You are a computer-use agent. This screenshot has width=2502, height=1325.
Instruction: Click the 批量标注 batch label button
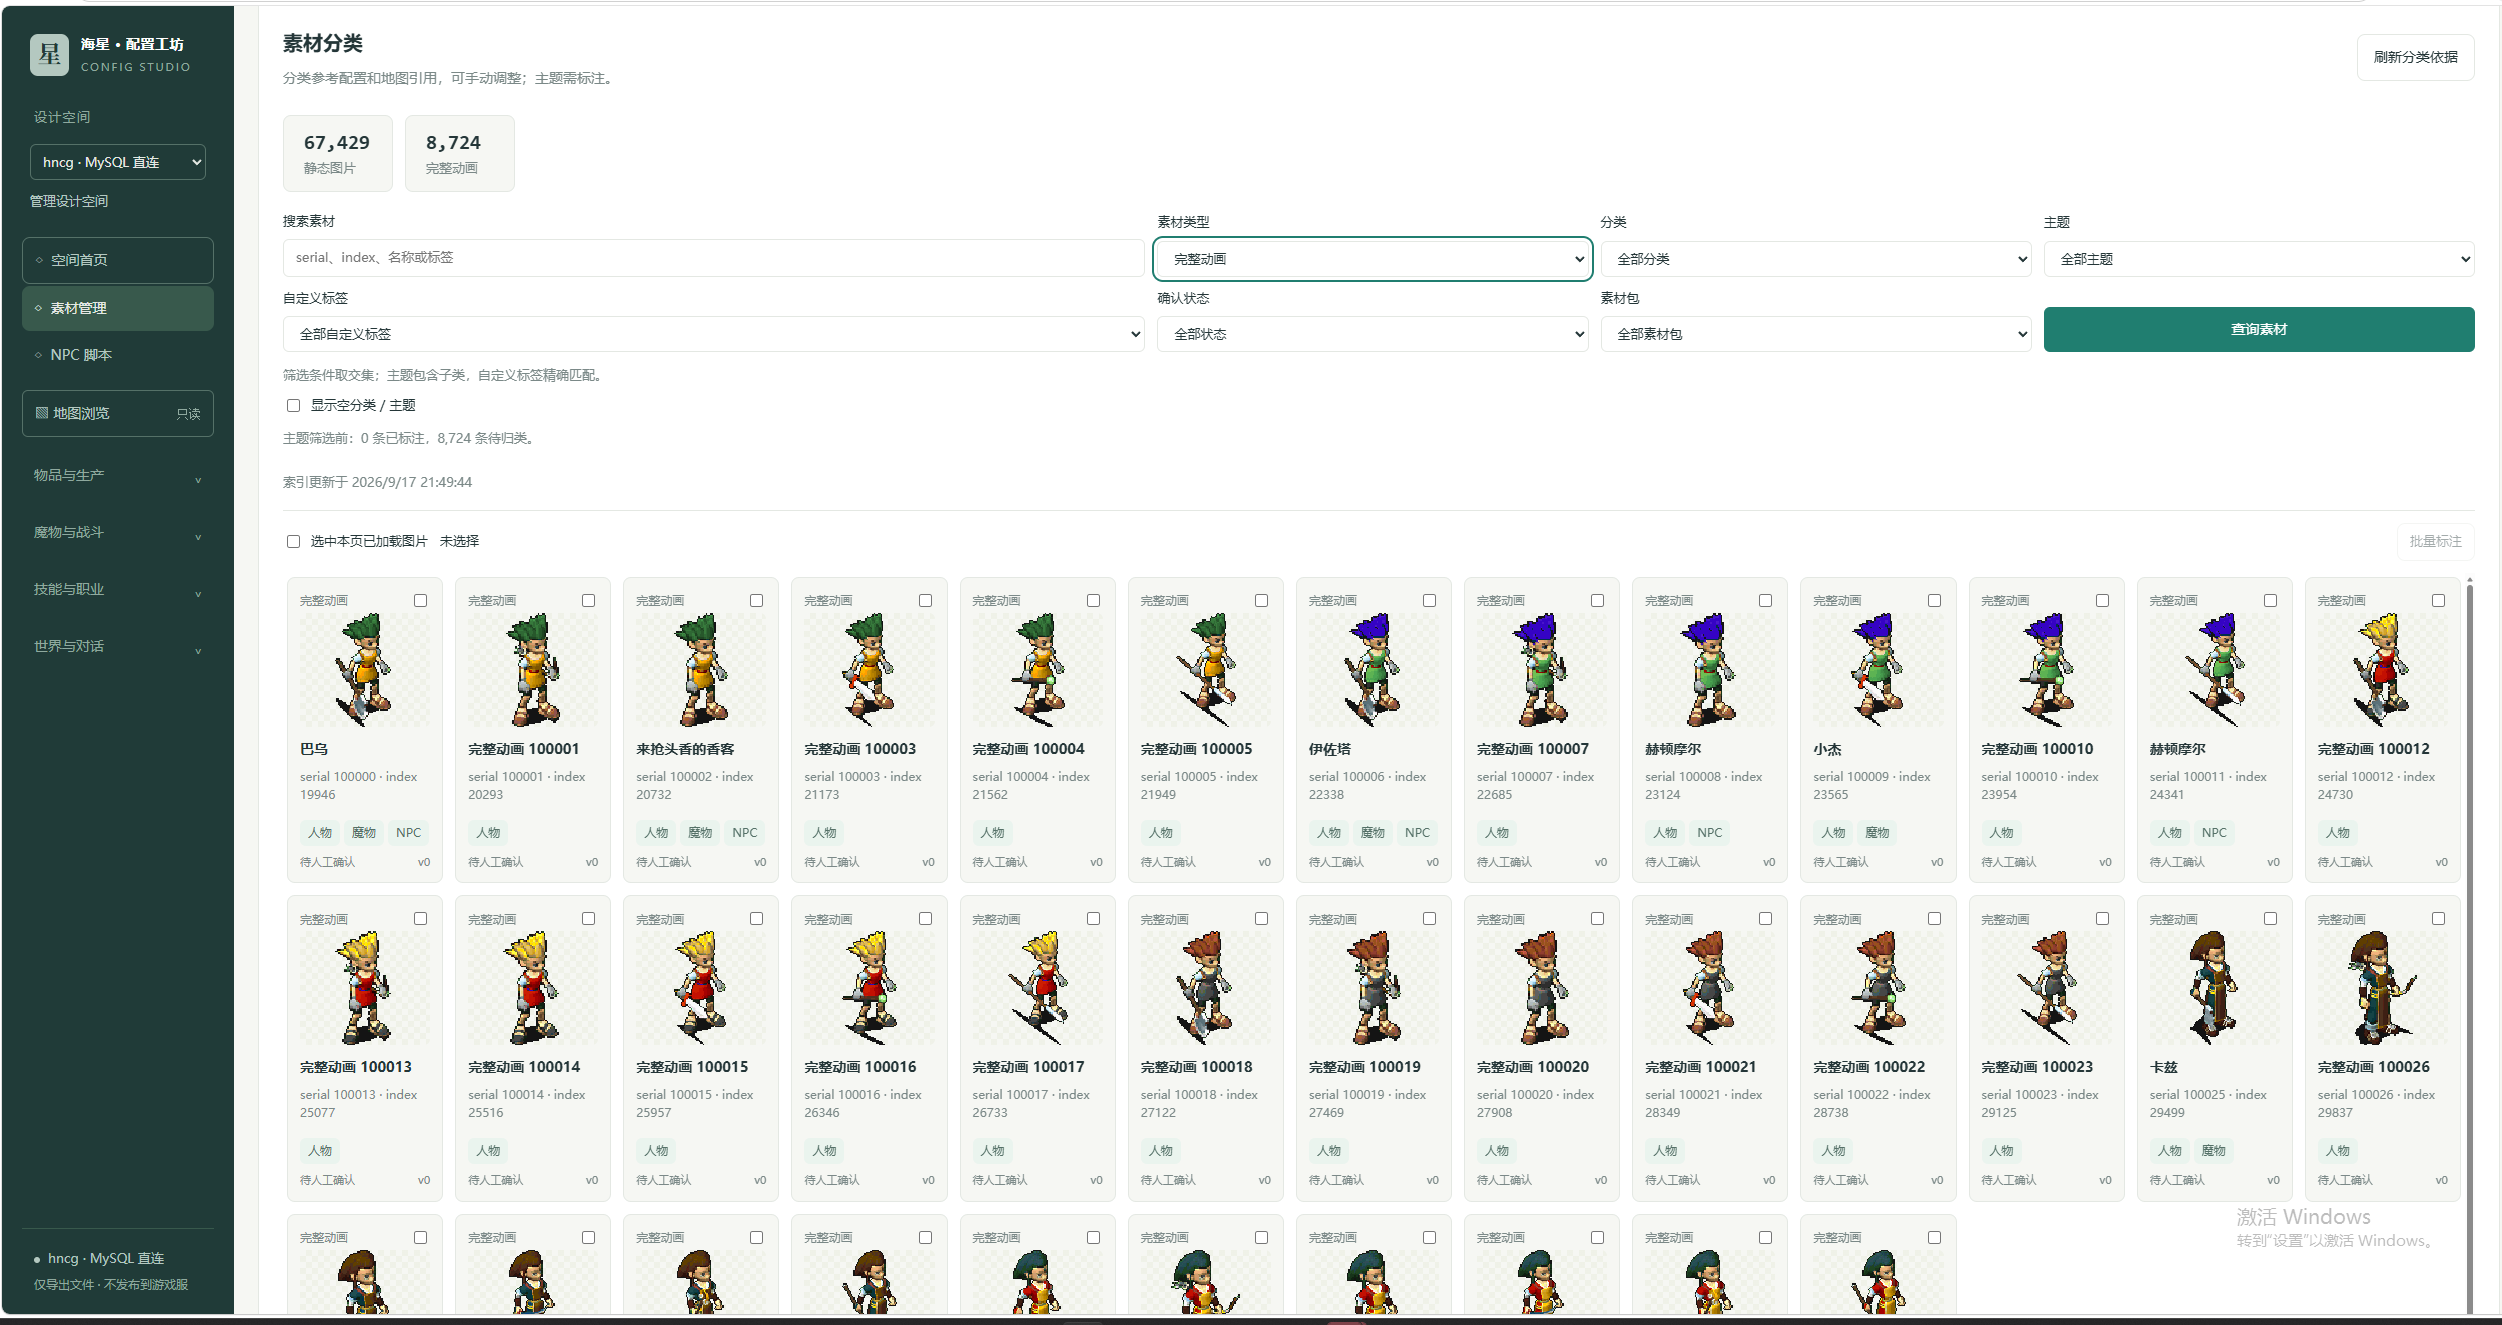click(2435, 541)
